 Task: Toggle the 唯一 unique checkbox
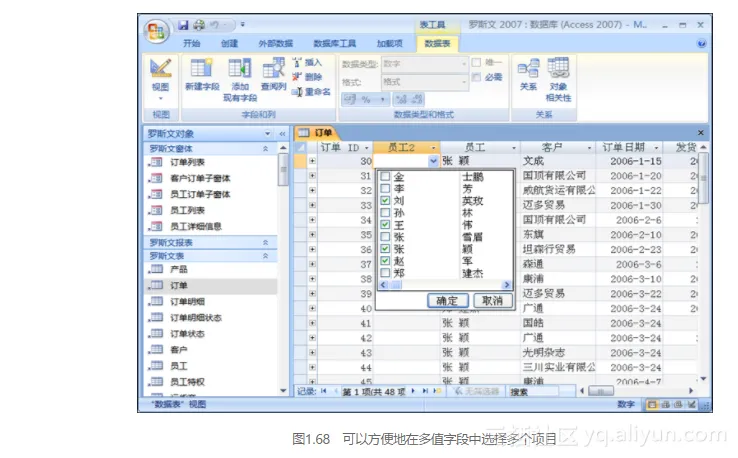476,62
